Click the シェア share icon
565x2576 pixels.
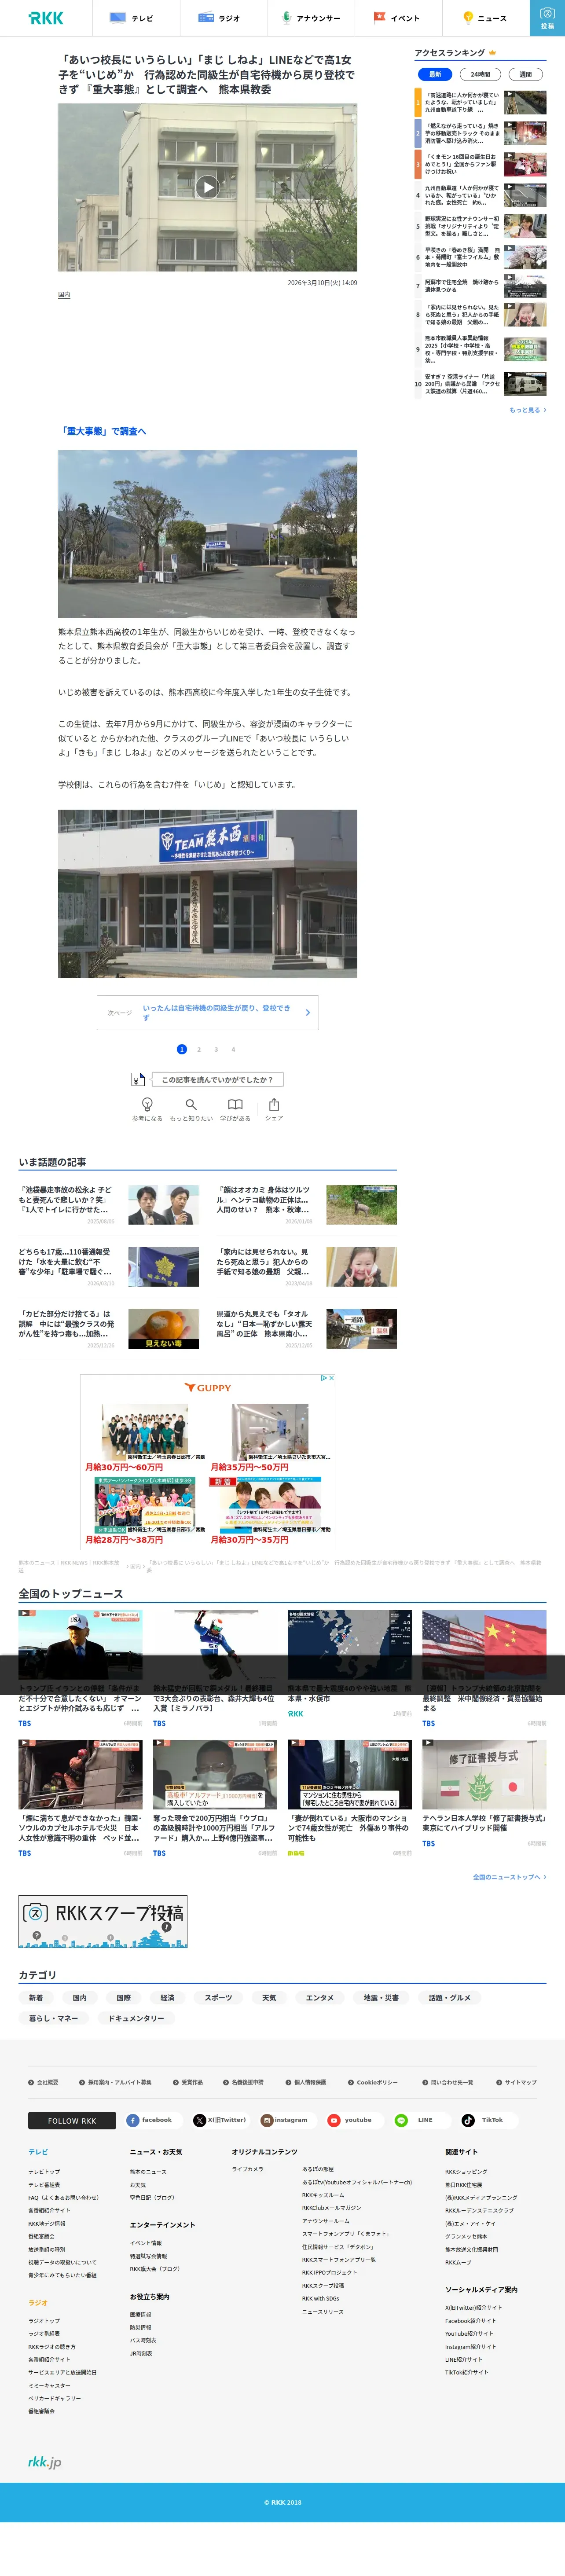coord(274,1104)
